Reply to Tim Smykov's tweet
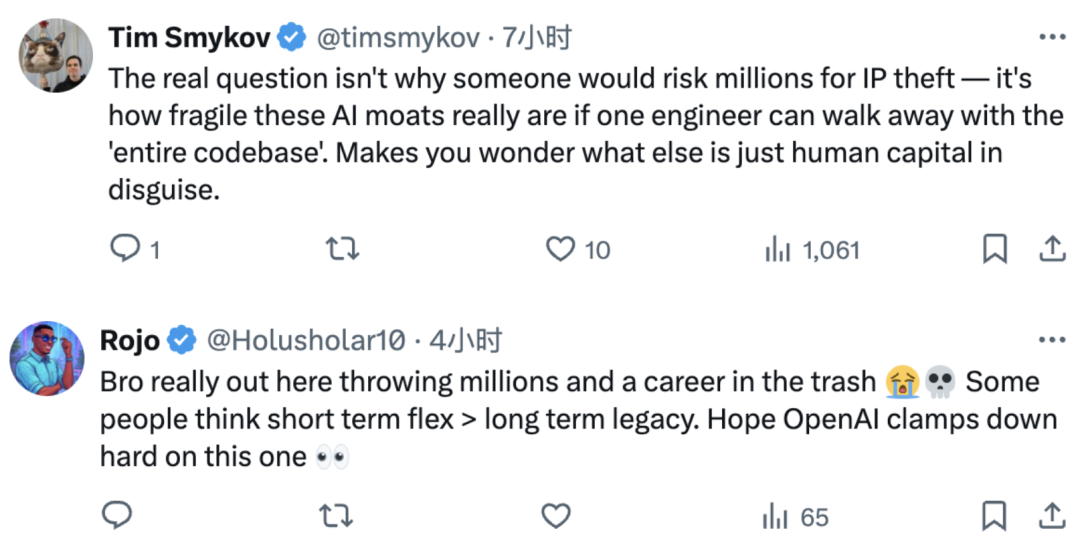 pos(124,249)
